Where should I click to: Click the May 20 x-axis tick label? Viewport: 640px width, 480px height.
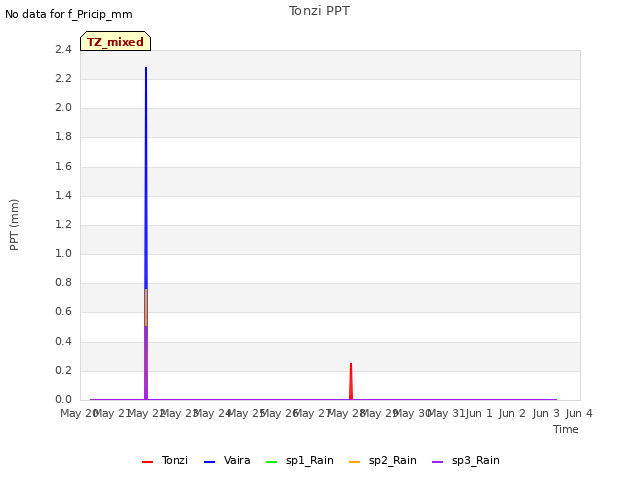pos(78,413)
